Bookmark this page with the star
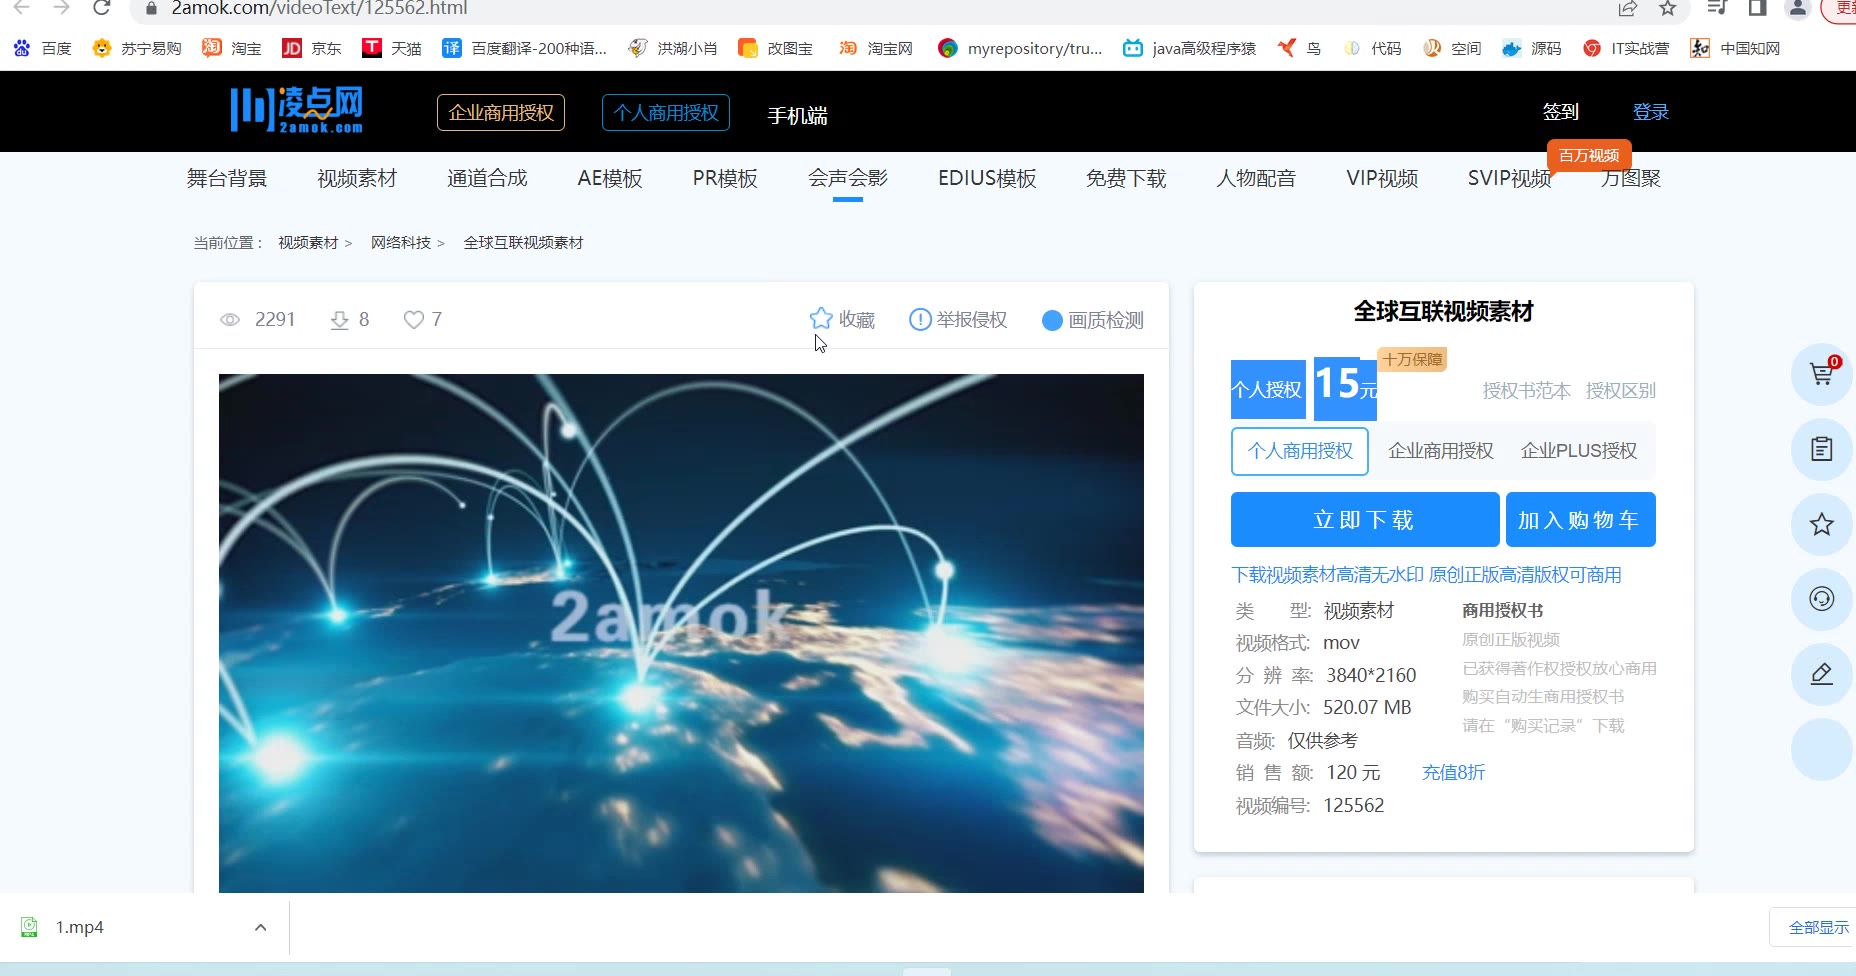Image resolution: width=1856 pixels, height=976 pixels. click(x=1667, y=8)
